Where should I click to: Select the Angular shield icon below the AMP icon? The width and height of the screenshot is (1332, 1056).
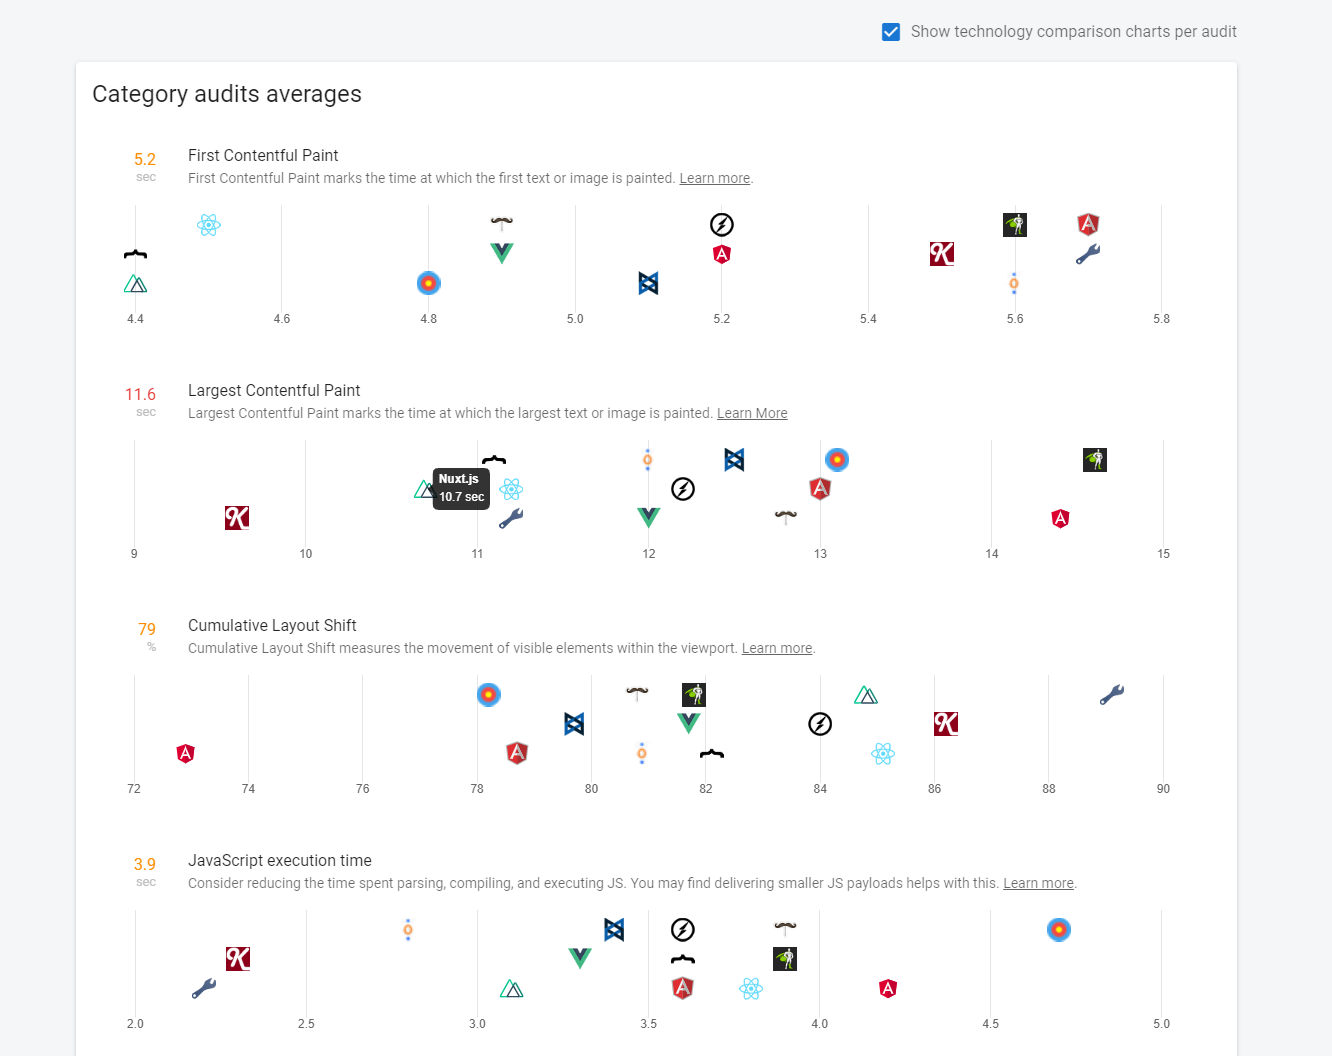coord(722,254)
